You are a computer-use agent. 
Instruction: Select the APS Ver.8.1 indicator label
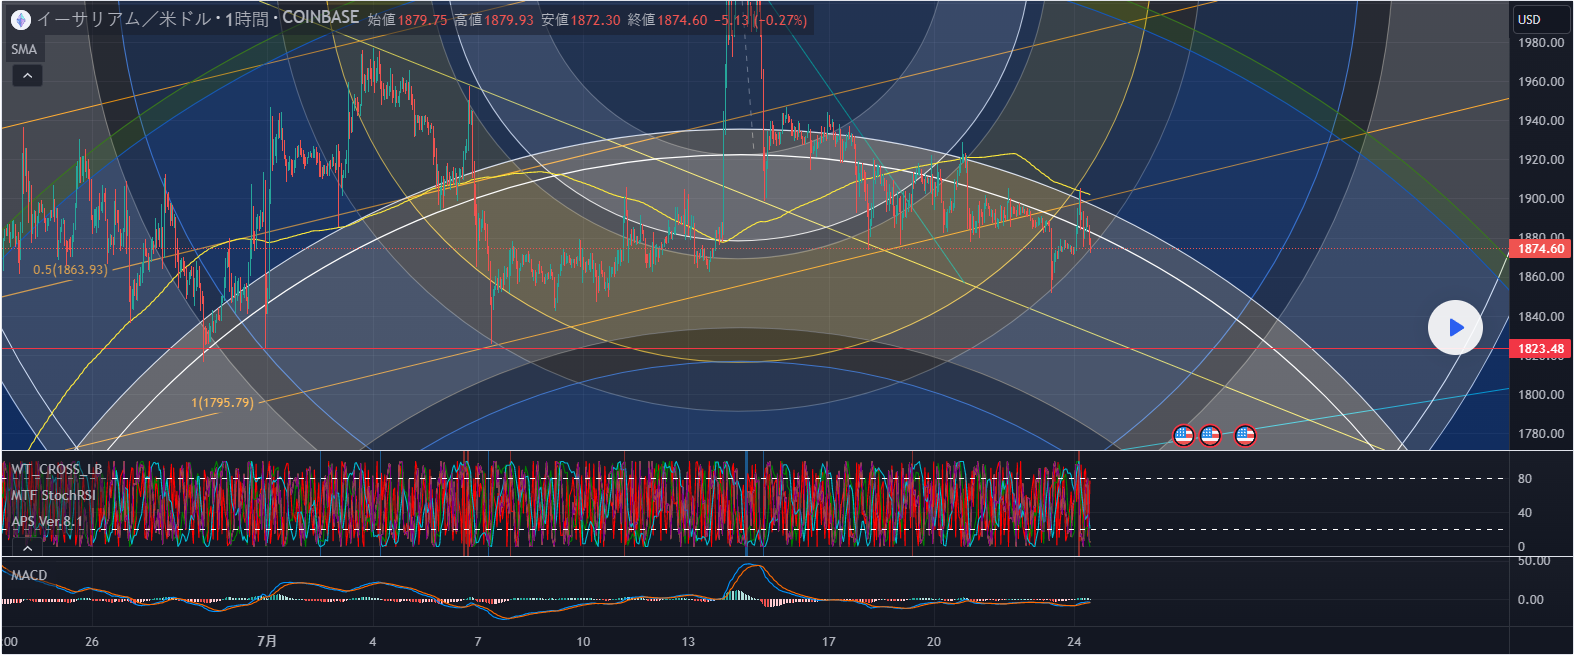(x=47, y=521)
